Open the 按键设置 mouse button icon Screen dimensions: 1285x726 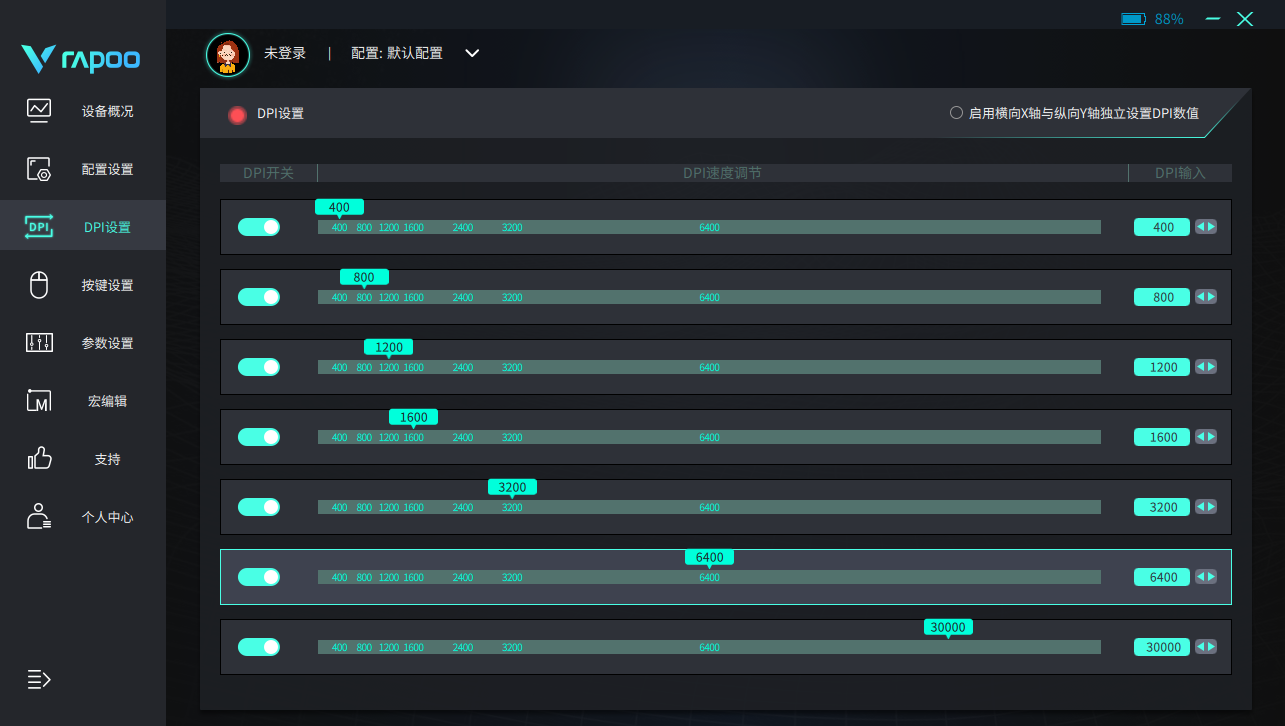pos(39,285)
